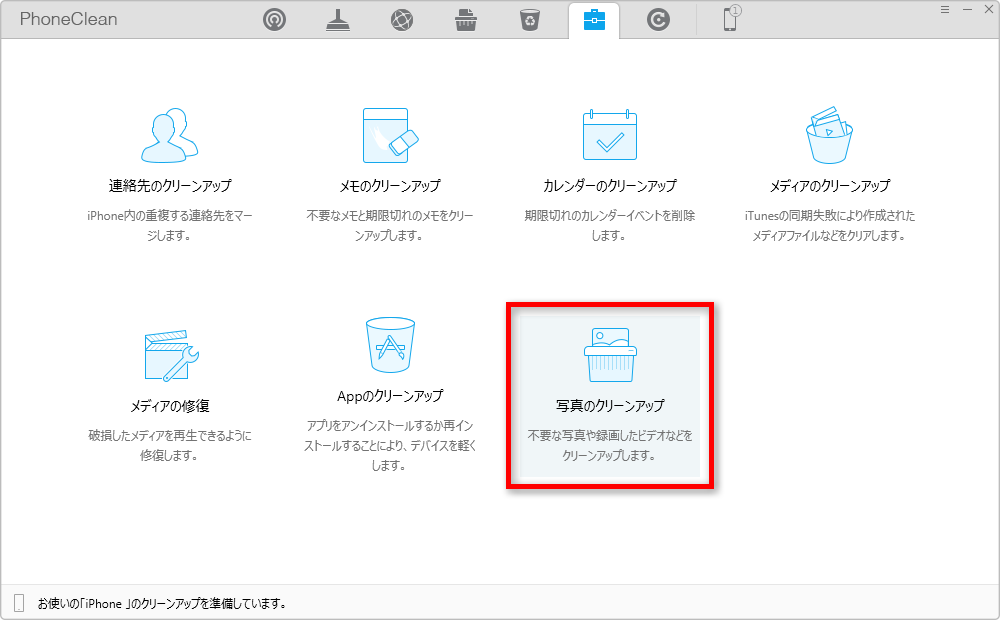Click the text 破損したメディアを再生できるように修復します
Image resolution: width=1000 pixels, height=620 pixels.
(170, 445)
